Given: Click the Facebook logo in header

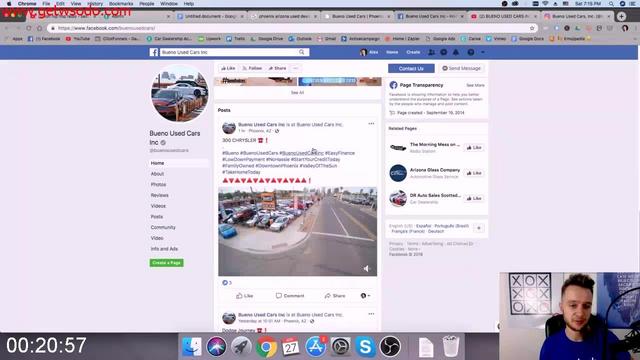Looking at the screenshot, I should coord(154,52).
